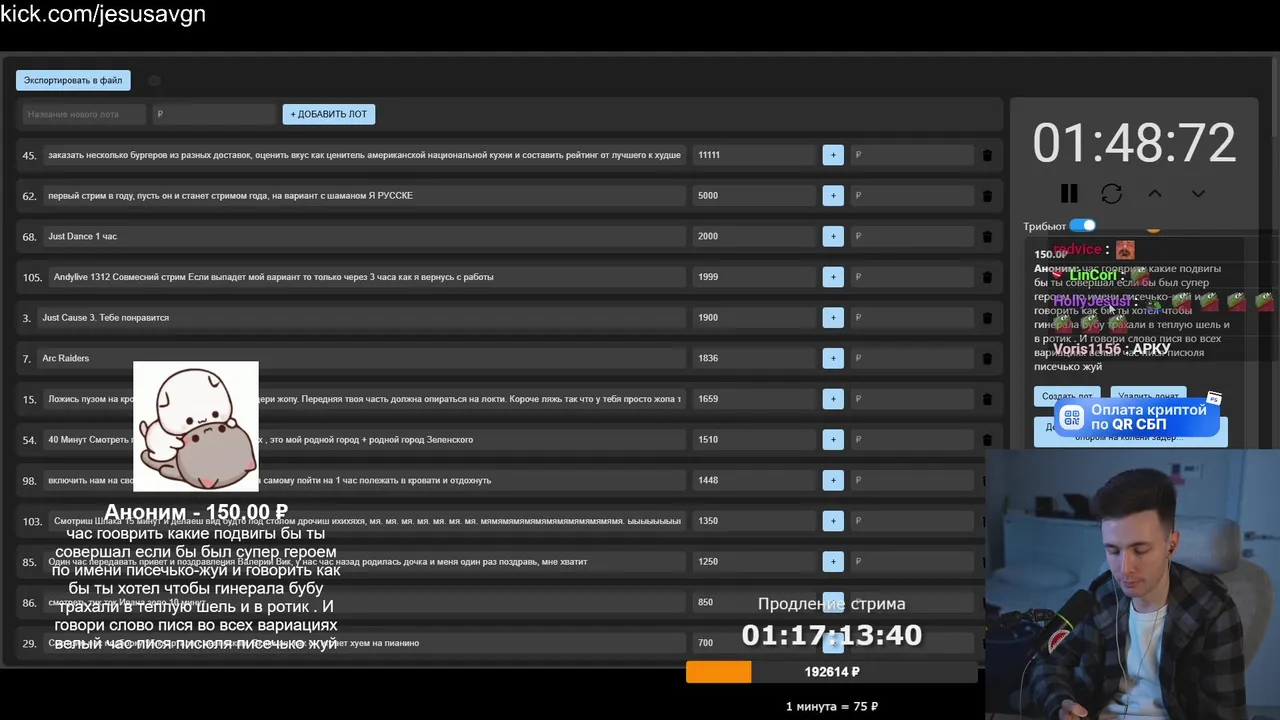Focus the Название нового лота field
1280x720 pixels.
pos(84,114)
